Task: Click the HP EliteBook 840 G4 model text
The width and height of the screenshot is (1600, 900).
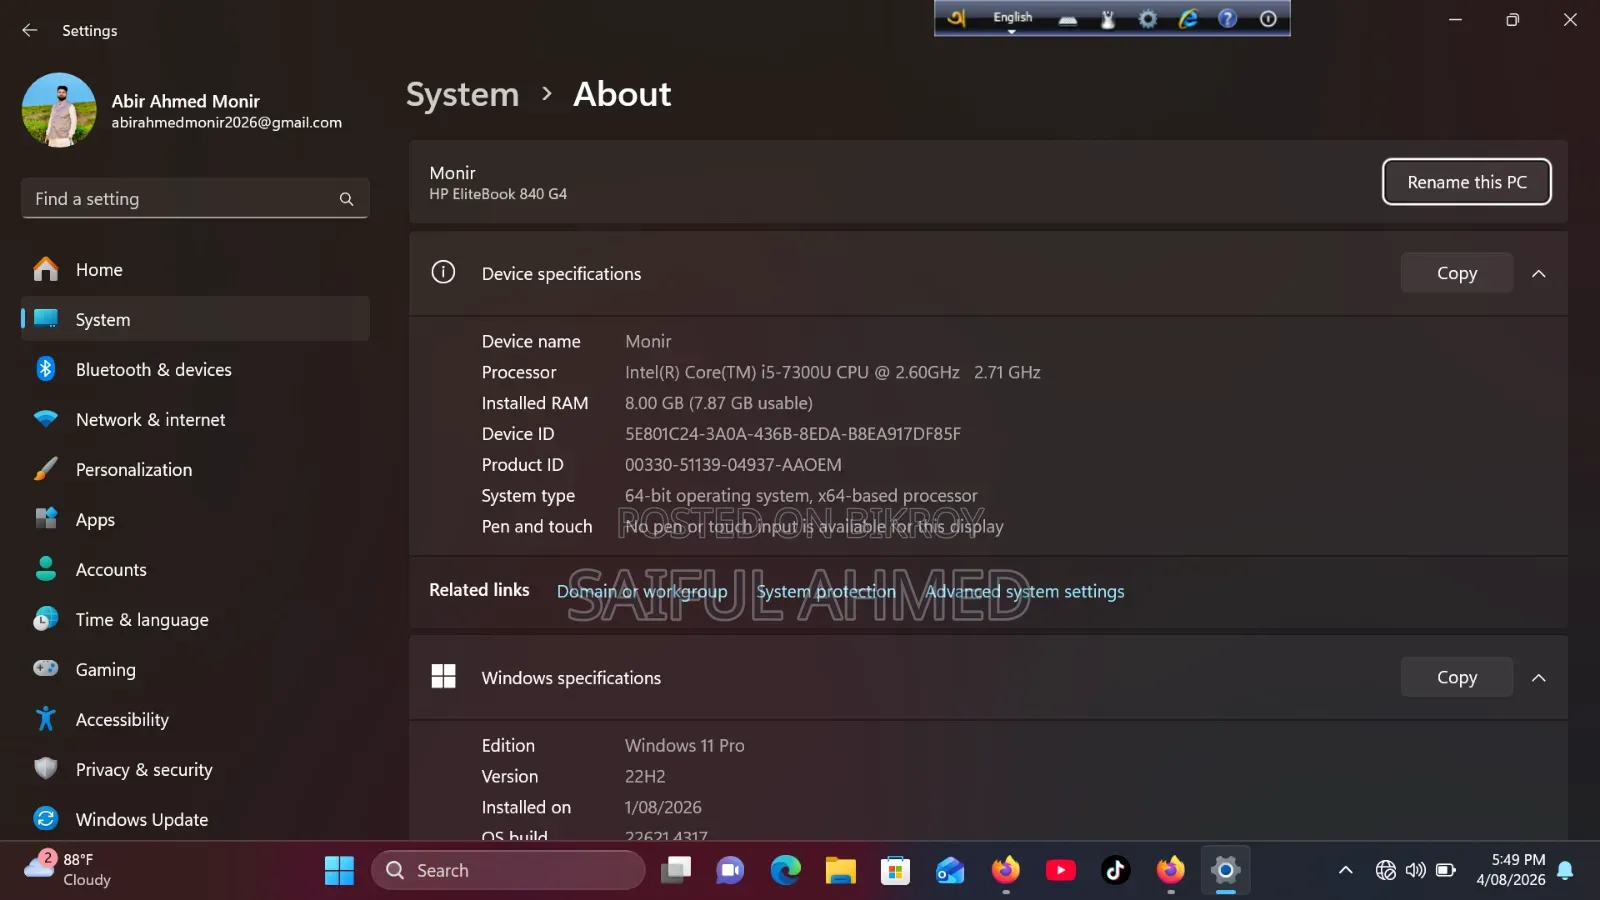Action: click(x=498, y=194)
